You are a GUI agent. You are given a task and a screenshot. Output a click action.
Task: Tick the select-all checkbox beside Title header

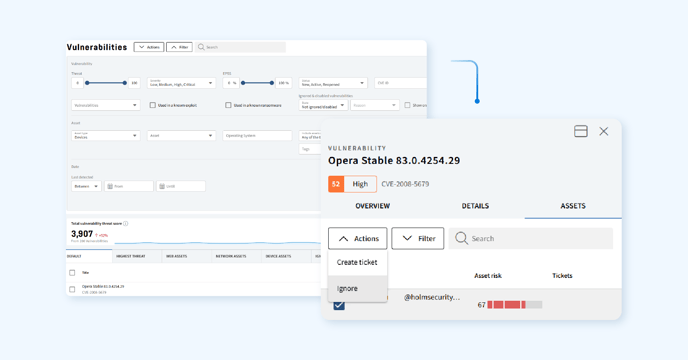(72, 273)
